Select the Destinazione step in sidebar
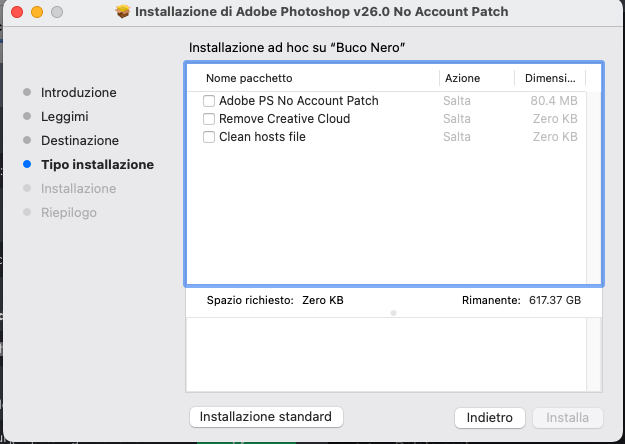The image size is (625, 444). point(80,140)
